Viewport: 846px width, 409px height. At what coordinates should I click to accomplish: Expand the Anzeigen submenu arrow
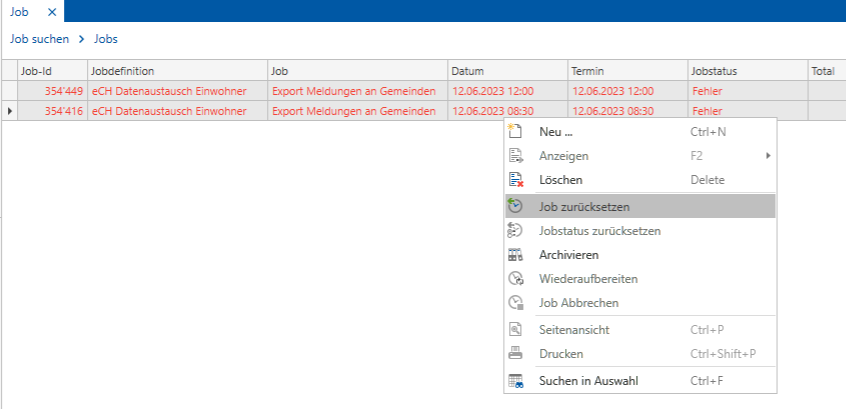click(768, 156)
